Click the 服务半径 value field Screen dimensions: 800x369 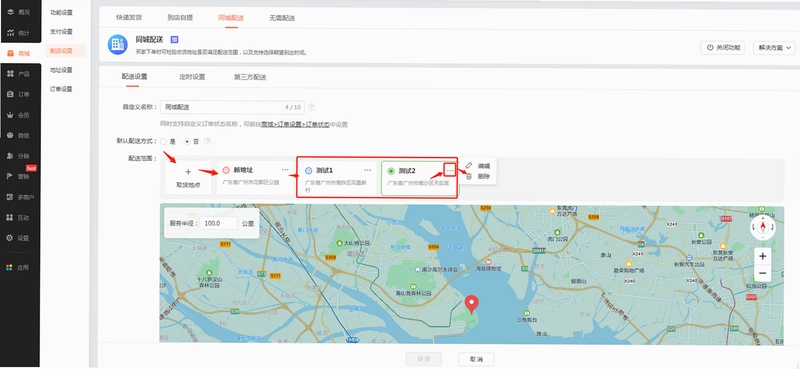pyautogui.click(x=218, y=224)
